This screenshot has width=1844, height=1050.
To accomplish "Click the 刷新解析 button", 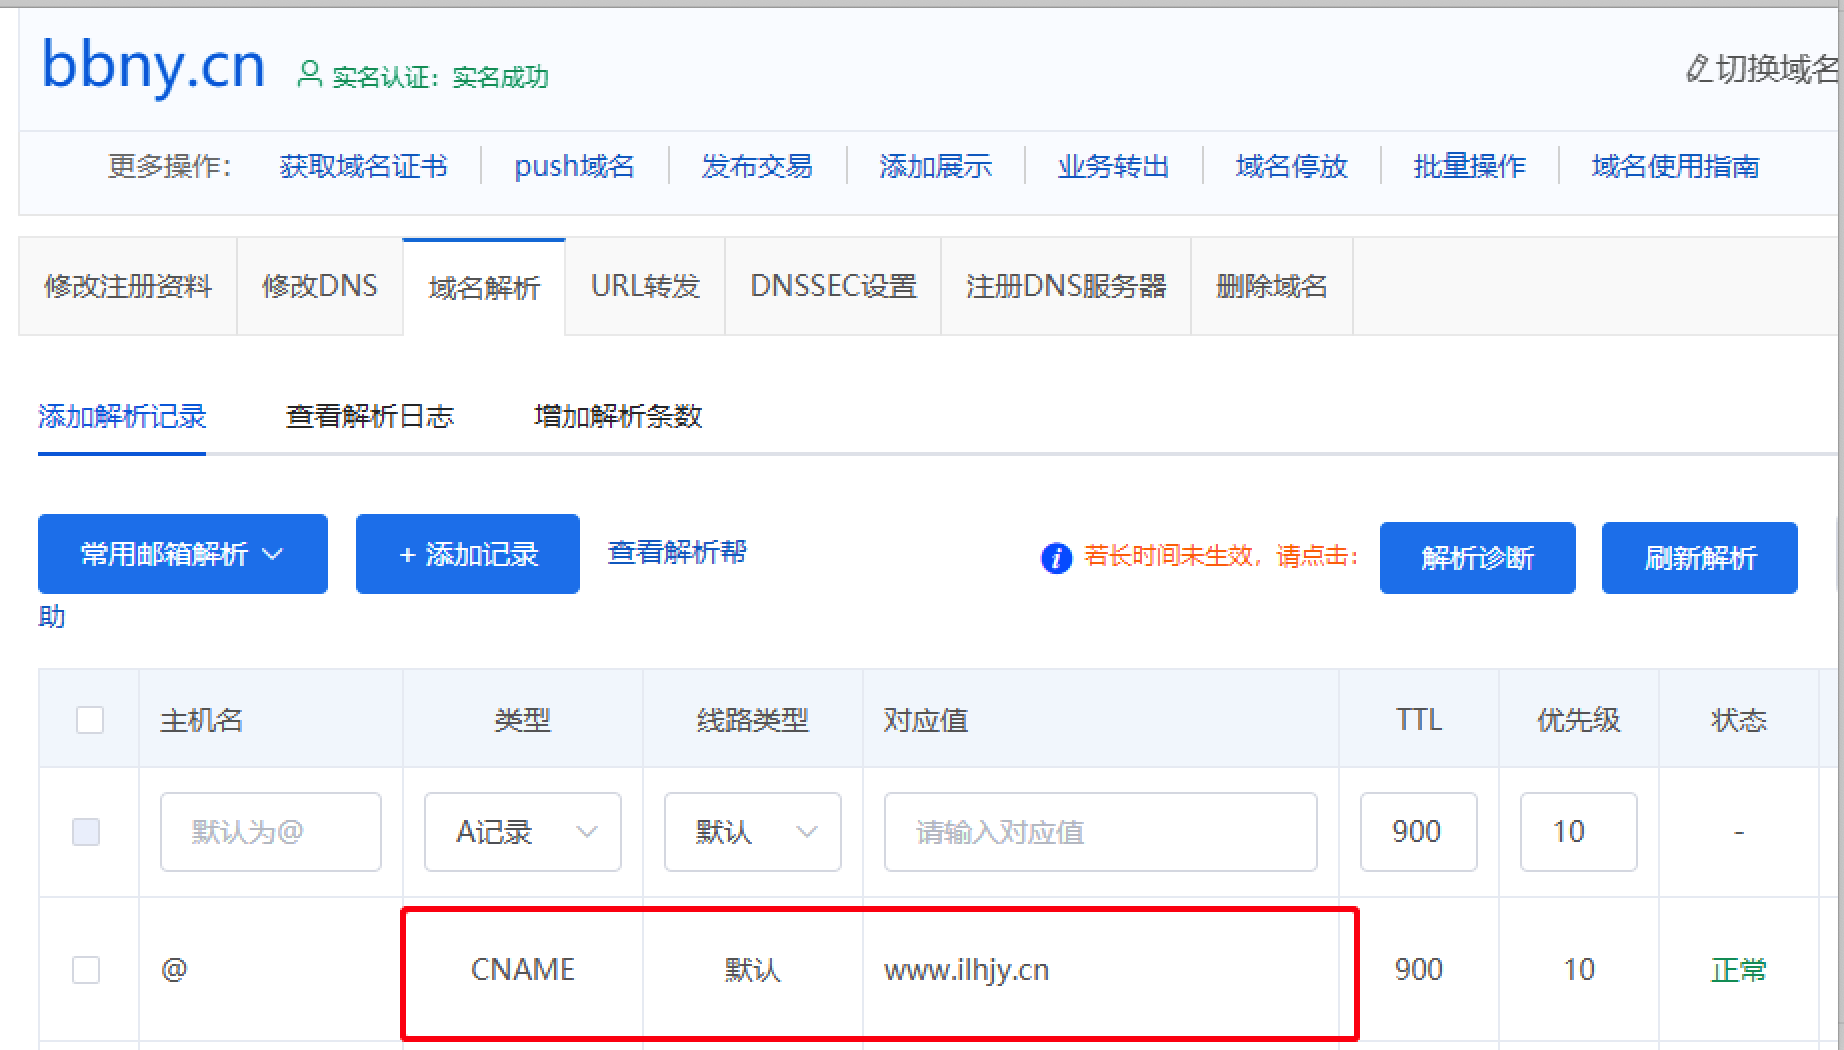I will point(1700,558).
